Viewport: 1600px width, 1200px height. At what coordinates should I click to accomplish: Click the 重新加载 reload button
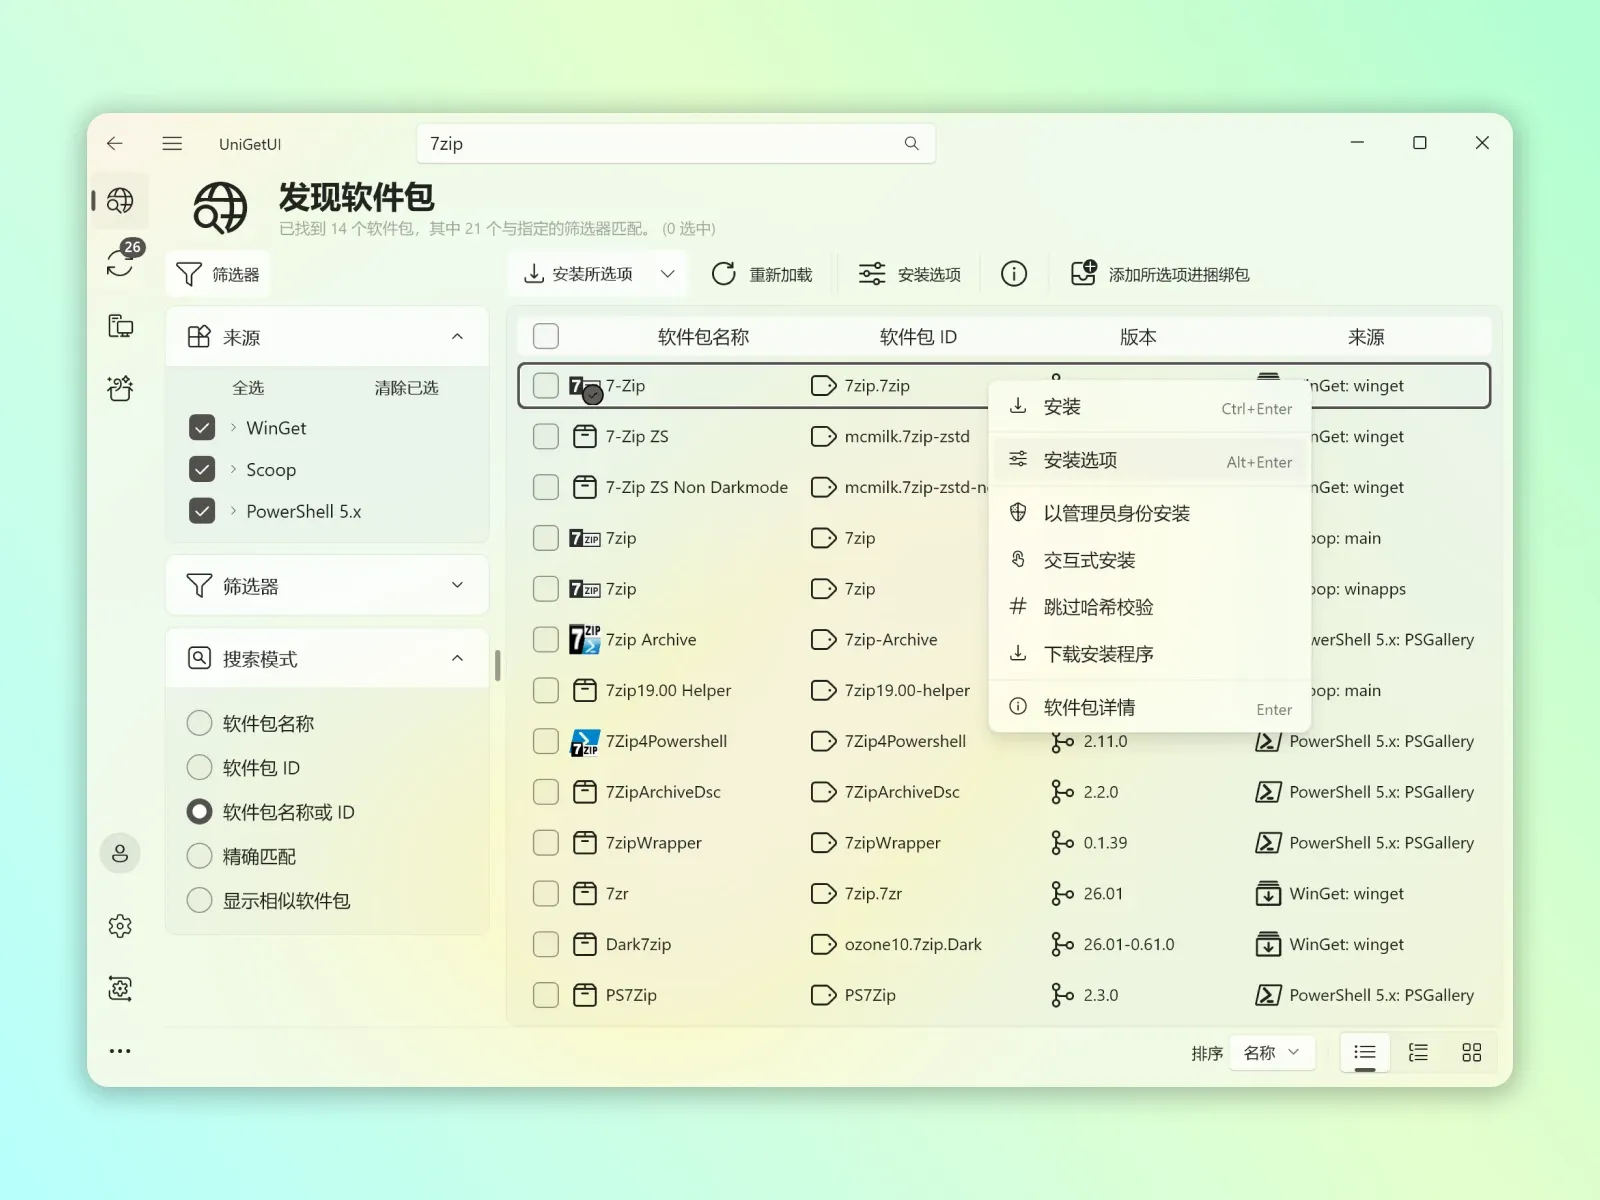762,274
